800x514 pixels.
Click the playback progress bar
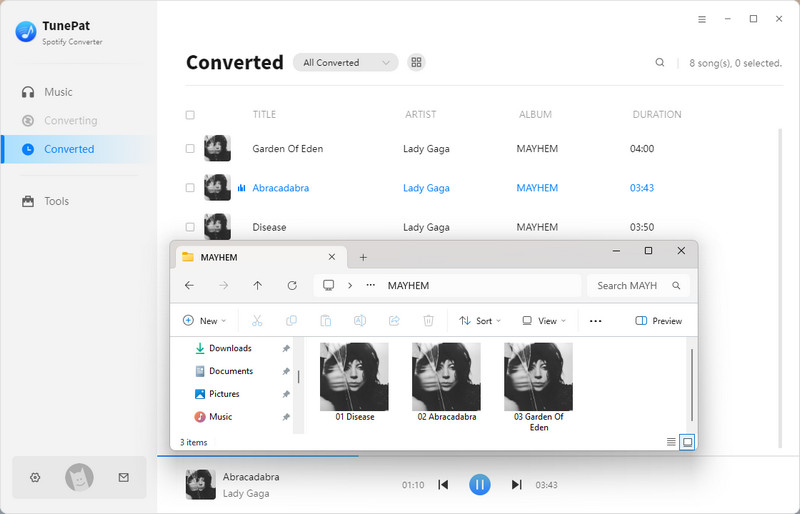click(x=478, y=456)
